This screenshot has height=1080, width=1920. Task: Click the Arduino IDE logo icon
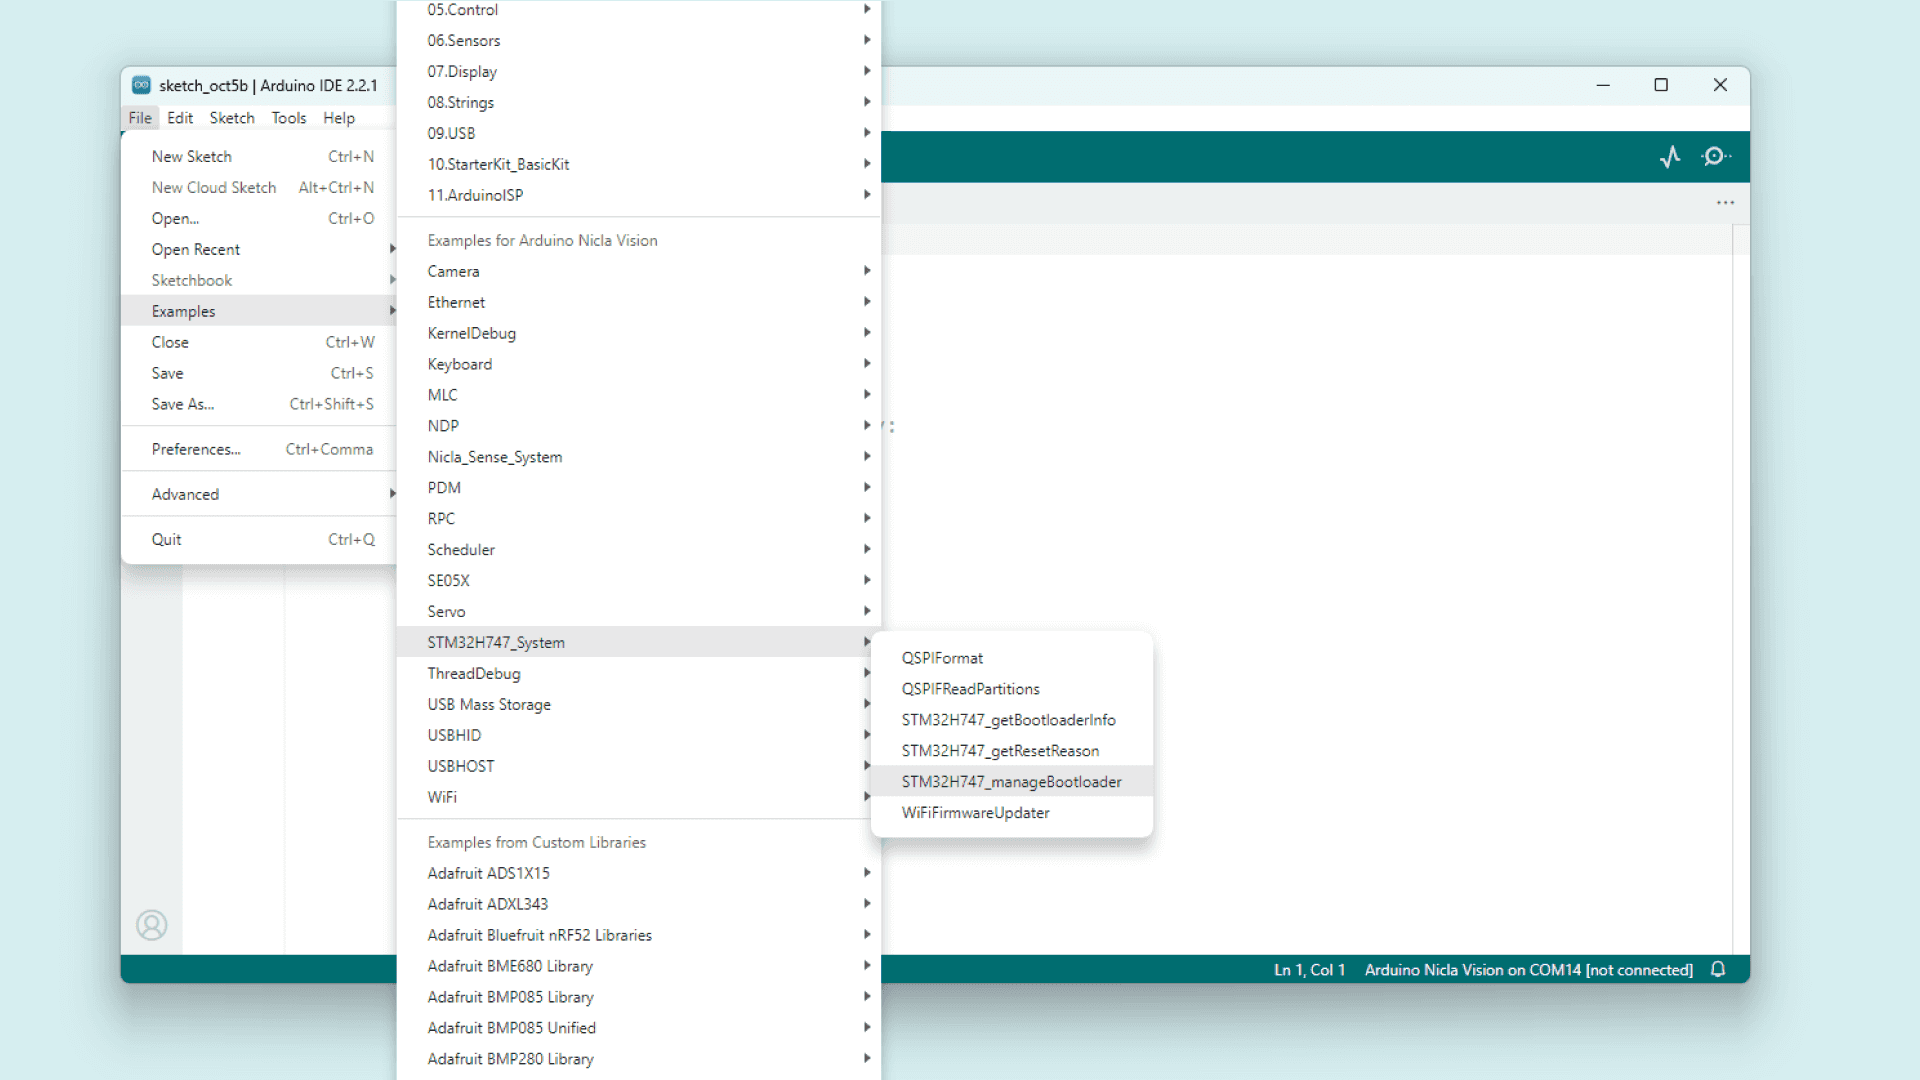(142, 85)
